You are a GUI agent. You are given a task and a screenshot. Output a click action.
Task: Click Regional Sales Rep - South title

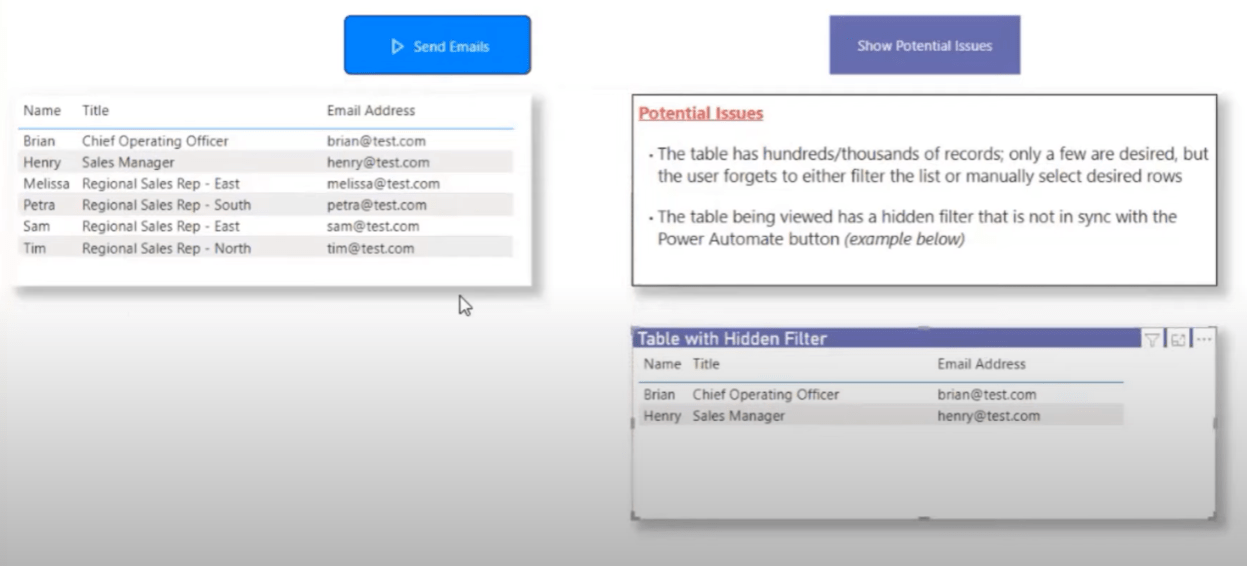click(x=166, y=205)
